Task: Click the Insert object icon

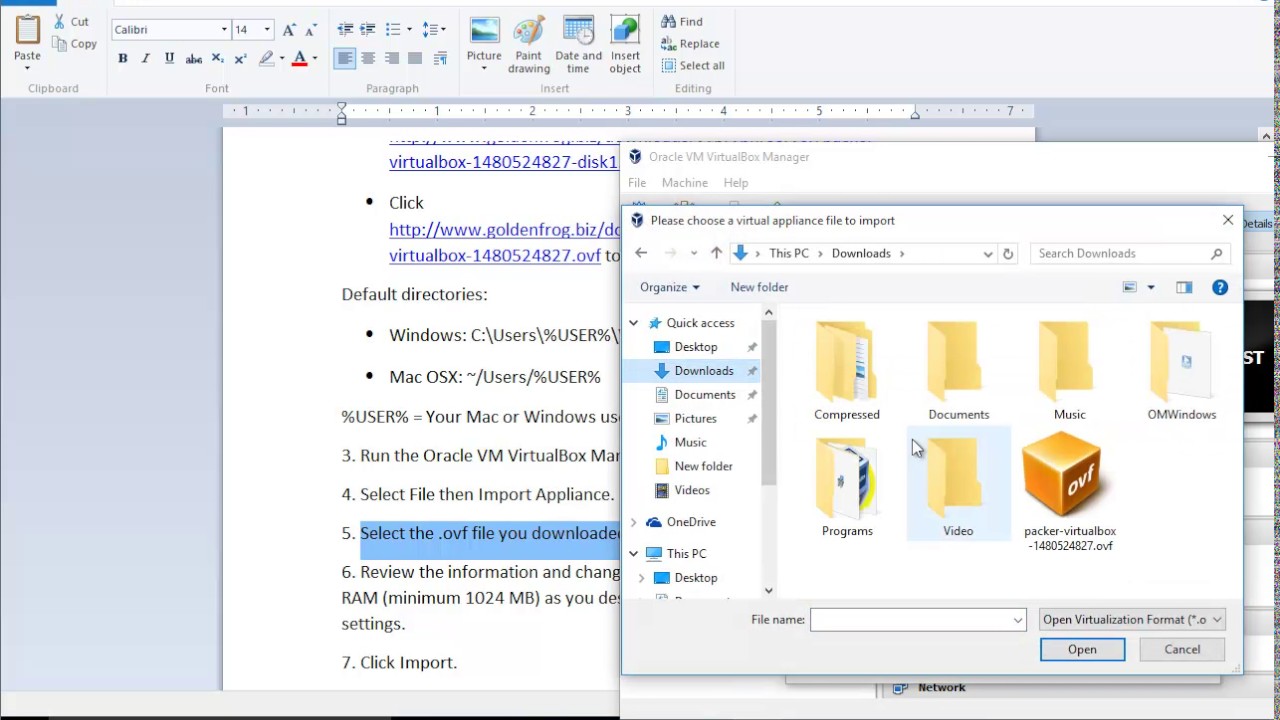Action: click(x=625, y=30)
